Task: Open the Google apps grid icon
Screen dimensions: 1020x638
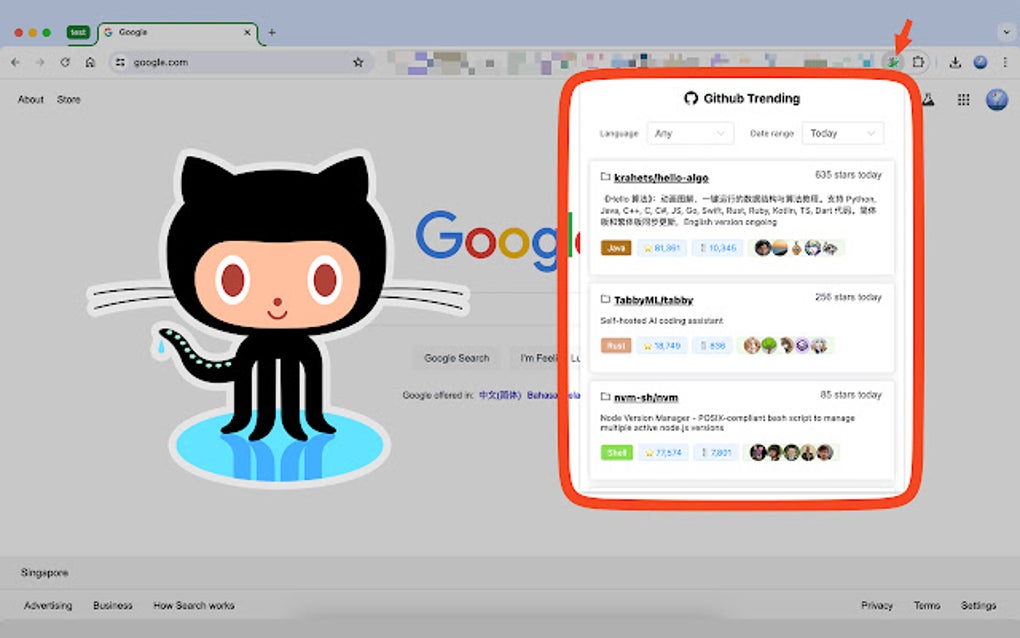Action: coord(963,99)
